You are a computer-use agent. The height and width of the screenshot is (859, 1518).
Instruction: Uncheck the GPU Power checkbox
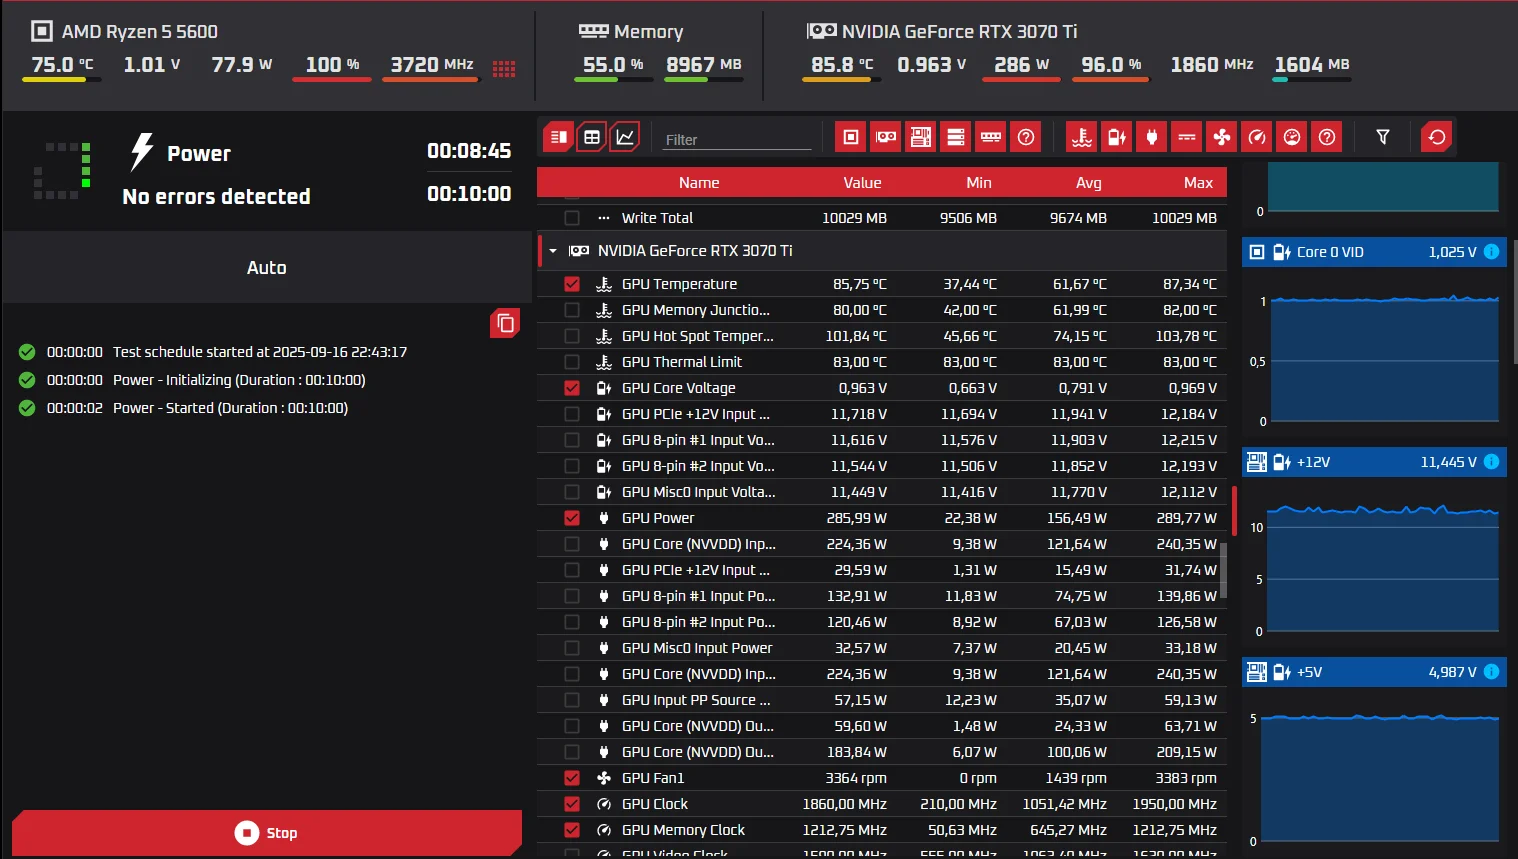pyautogui.click(x=572, y=518)
